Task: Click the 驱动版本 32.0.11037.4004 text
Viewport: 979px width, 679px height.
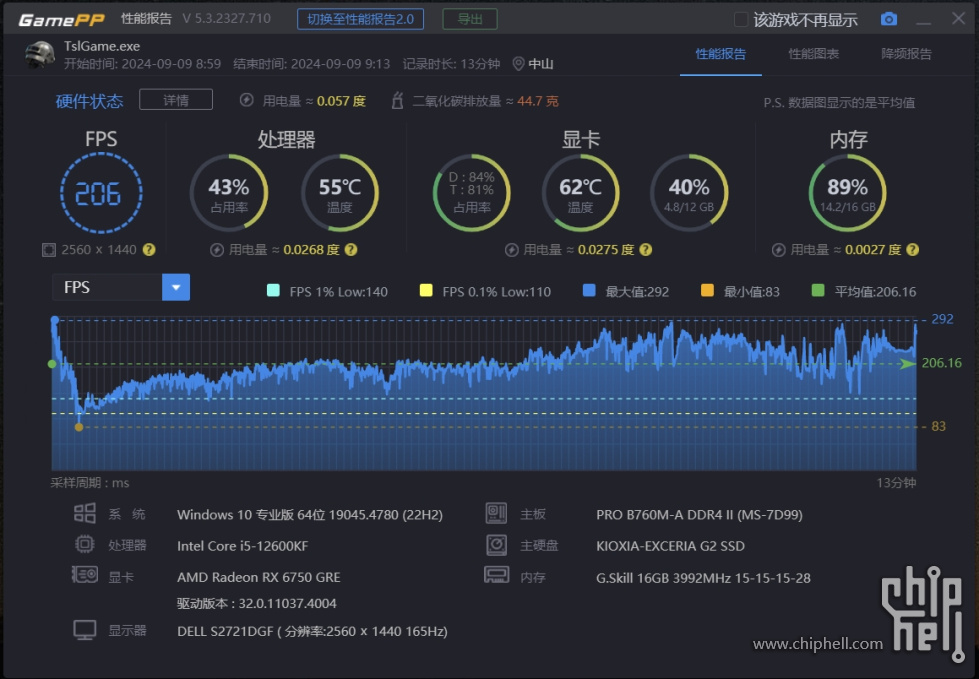Action: click(257, 603)
